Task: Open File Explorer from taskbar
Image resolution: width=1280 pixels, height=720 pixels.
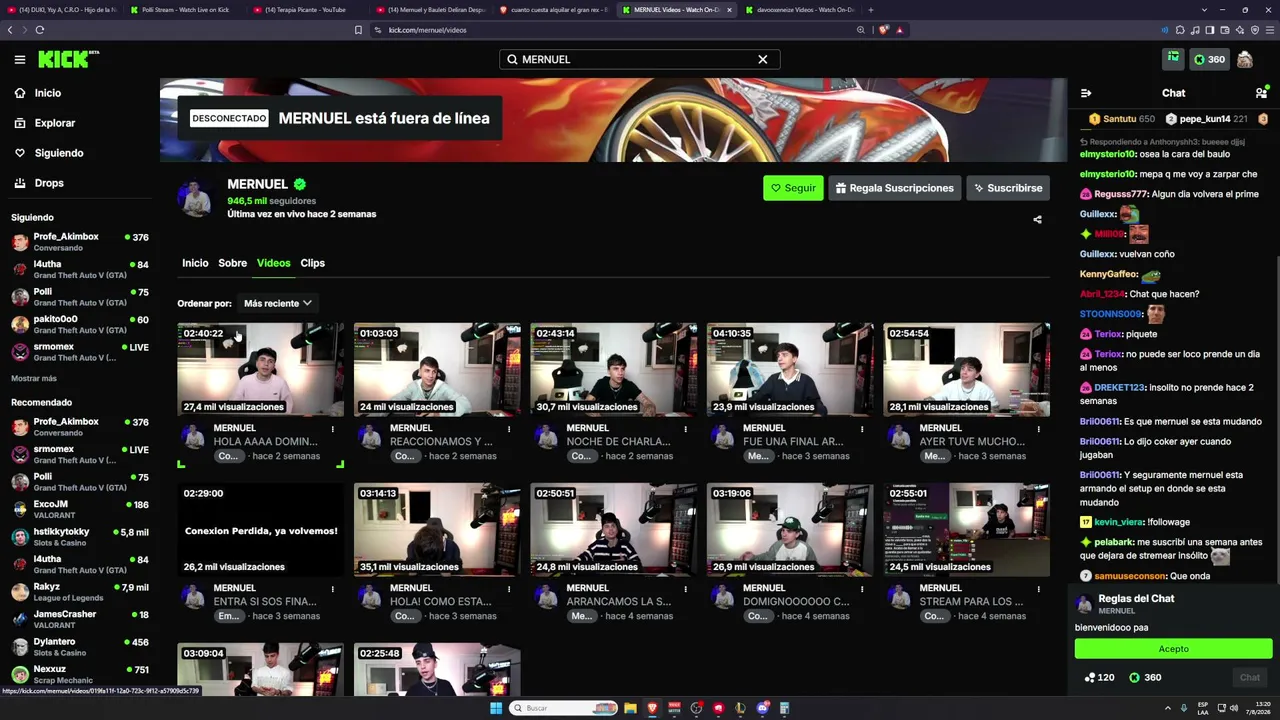Action: coord(630,708)
